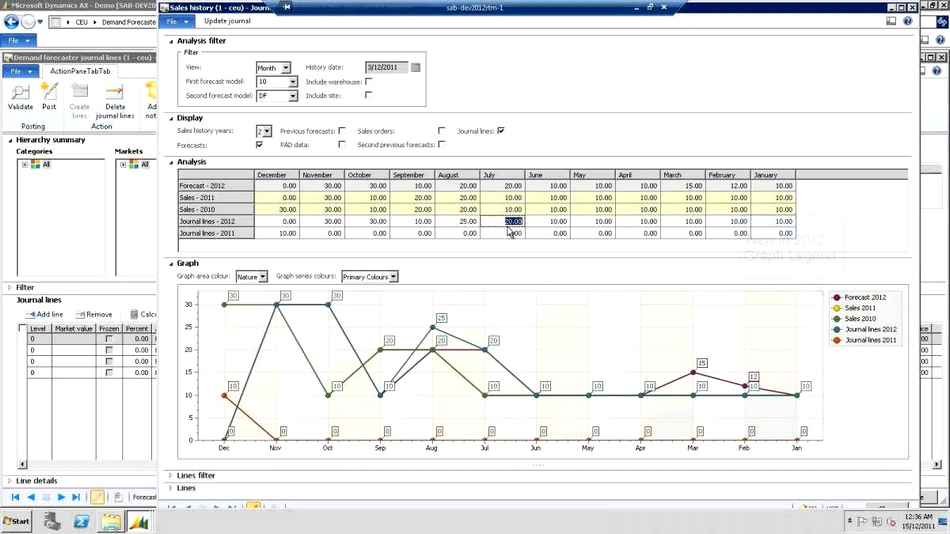Toggle the Include site checkbox
Viewport: 950px width, 534px height.
click(x=369, y=95)
